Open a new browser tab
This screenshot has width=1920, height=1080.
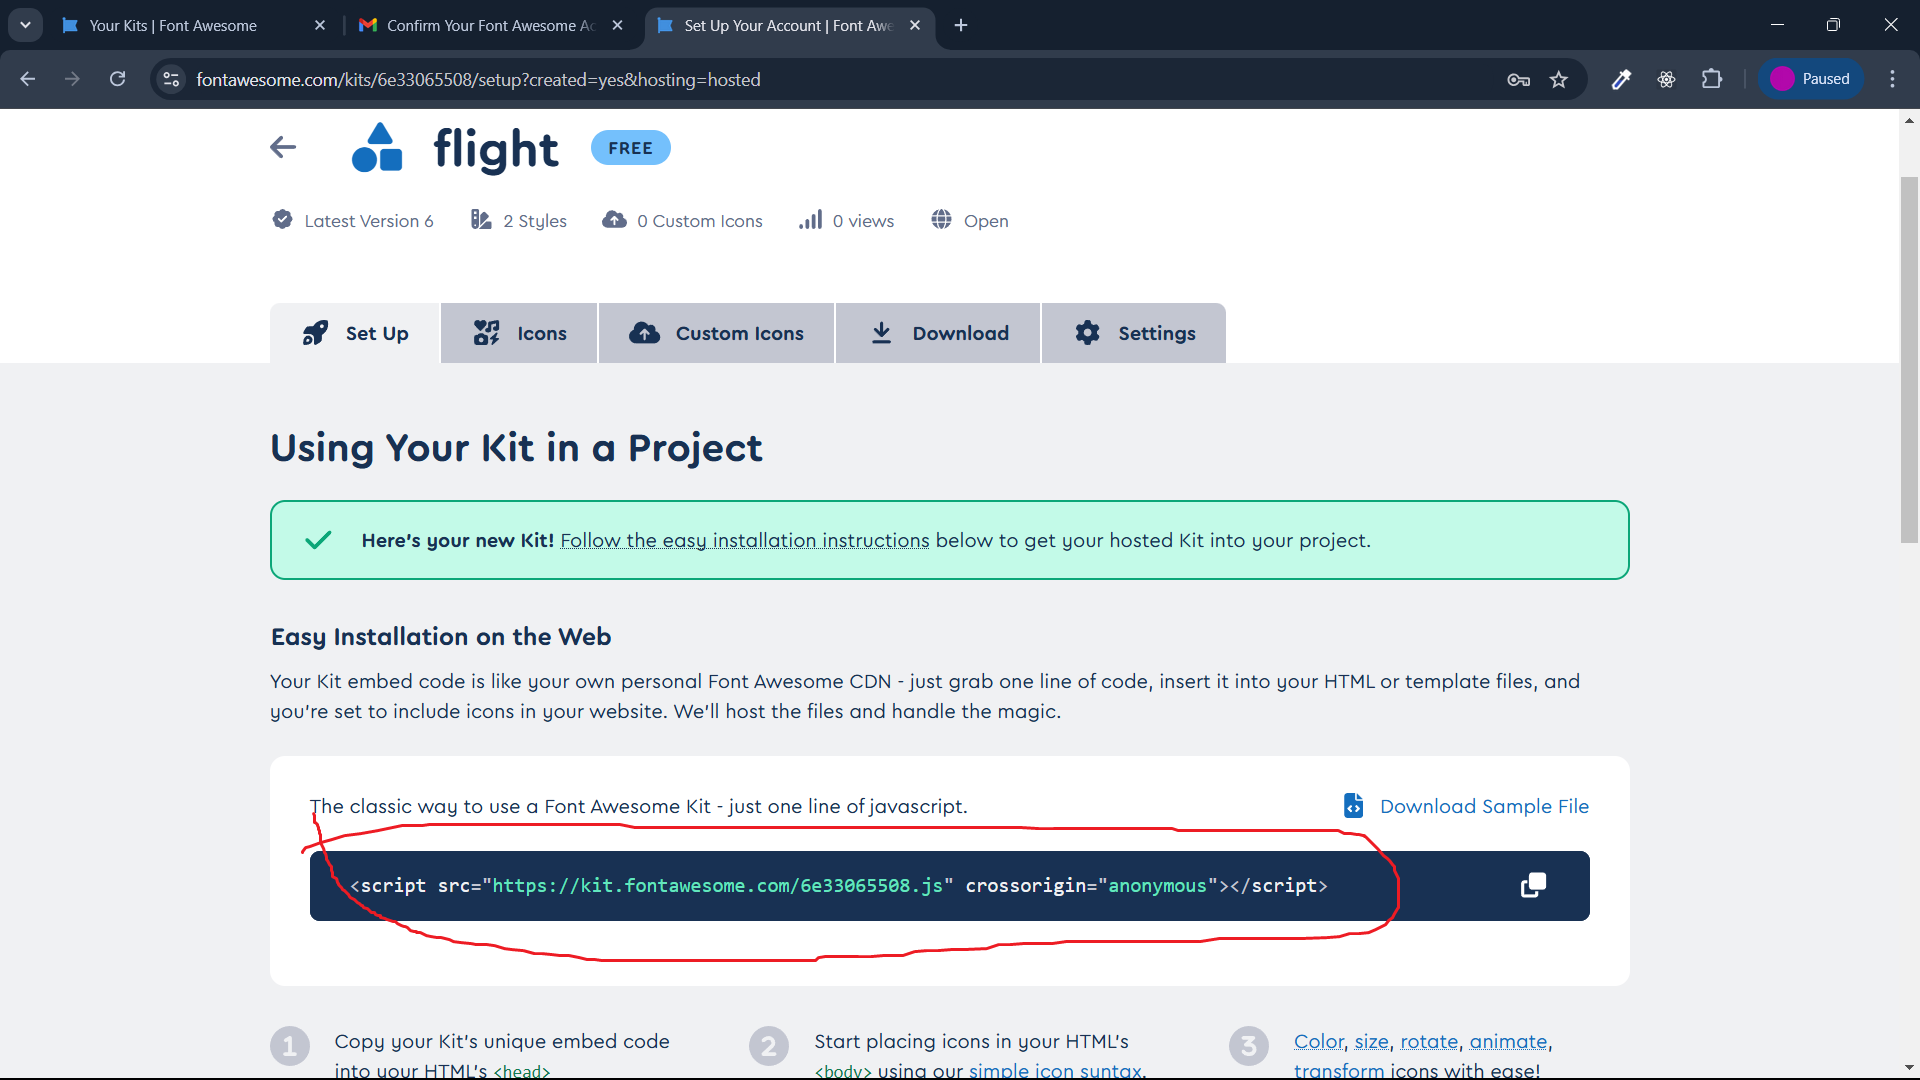click(961, 25)
